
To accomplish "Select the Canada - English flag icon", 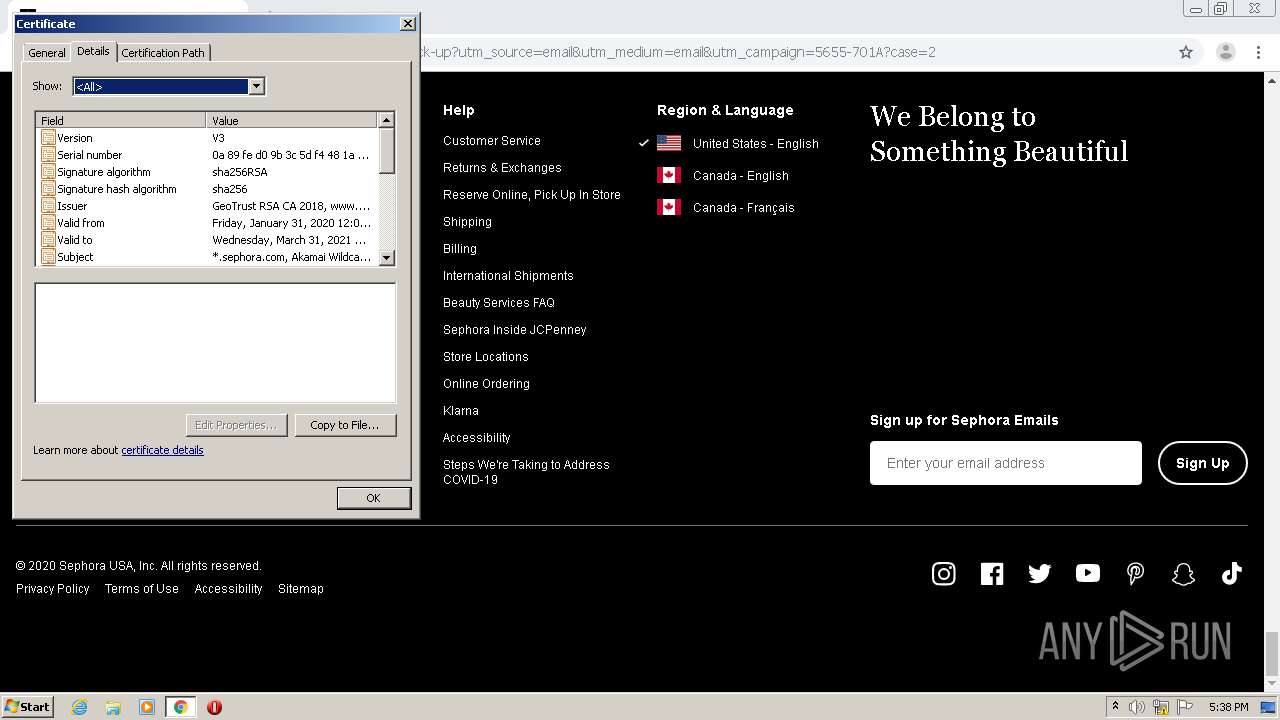I will (x=669, y=175).
